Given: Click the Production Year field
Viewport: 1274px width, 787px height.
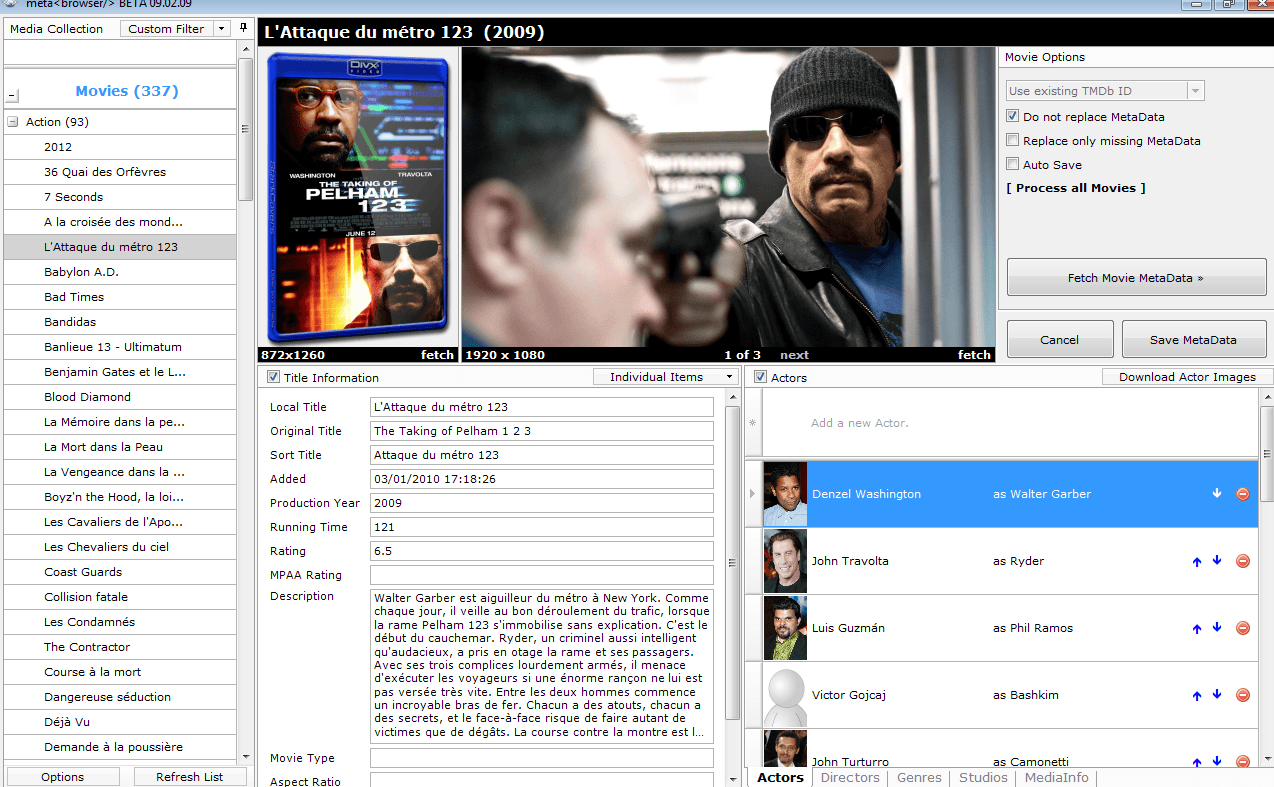Looking at the screenshot, I should click(x=541, y=503).
